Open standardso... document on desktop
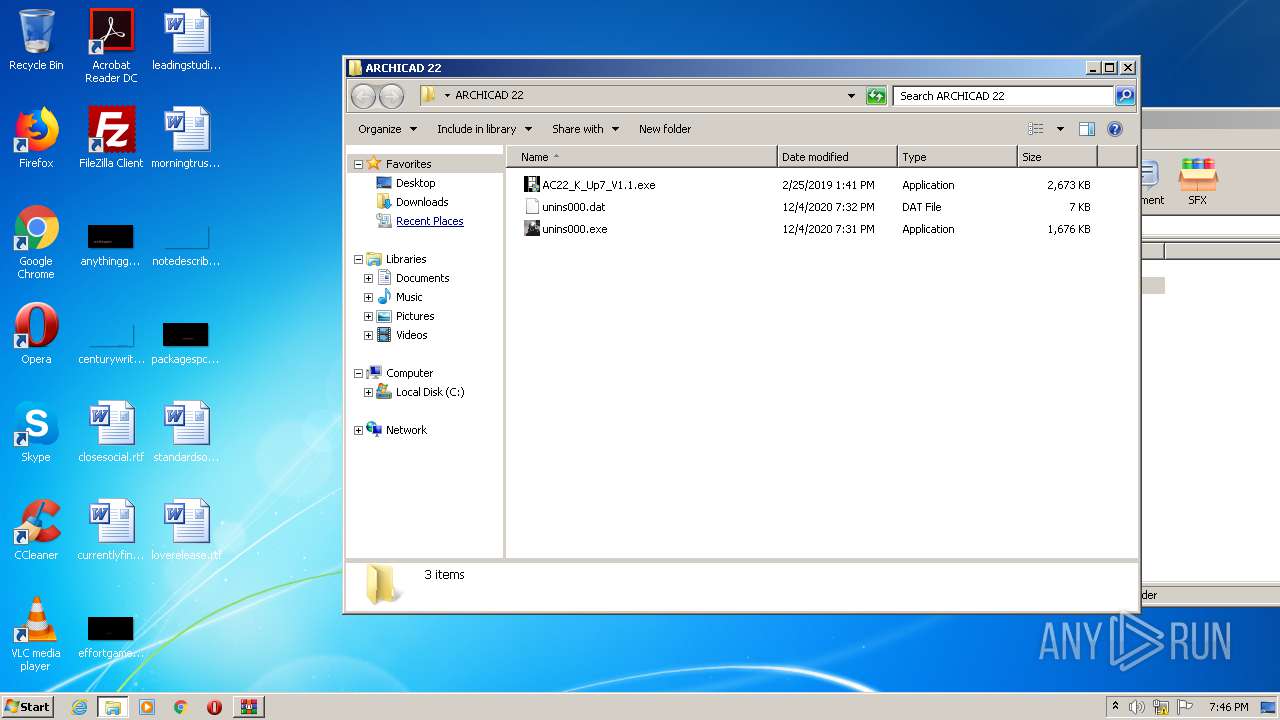This screenshot has width=1280, height=720. click(186, 432)
